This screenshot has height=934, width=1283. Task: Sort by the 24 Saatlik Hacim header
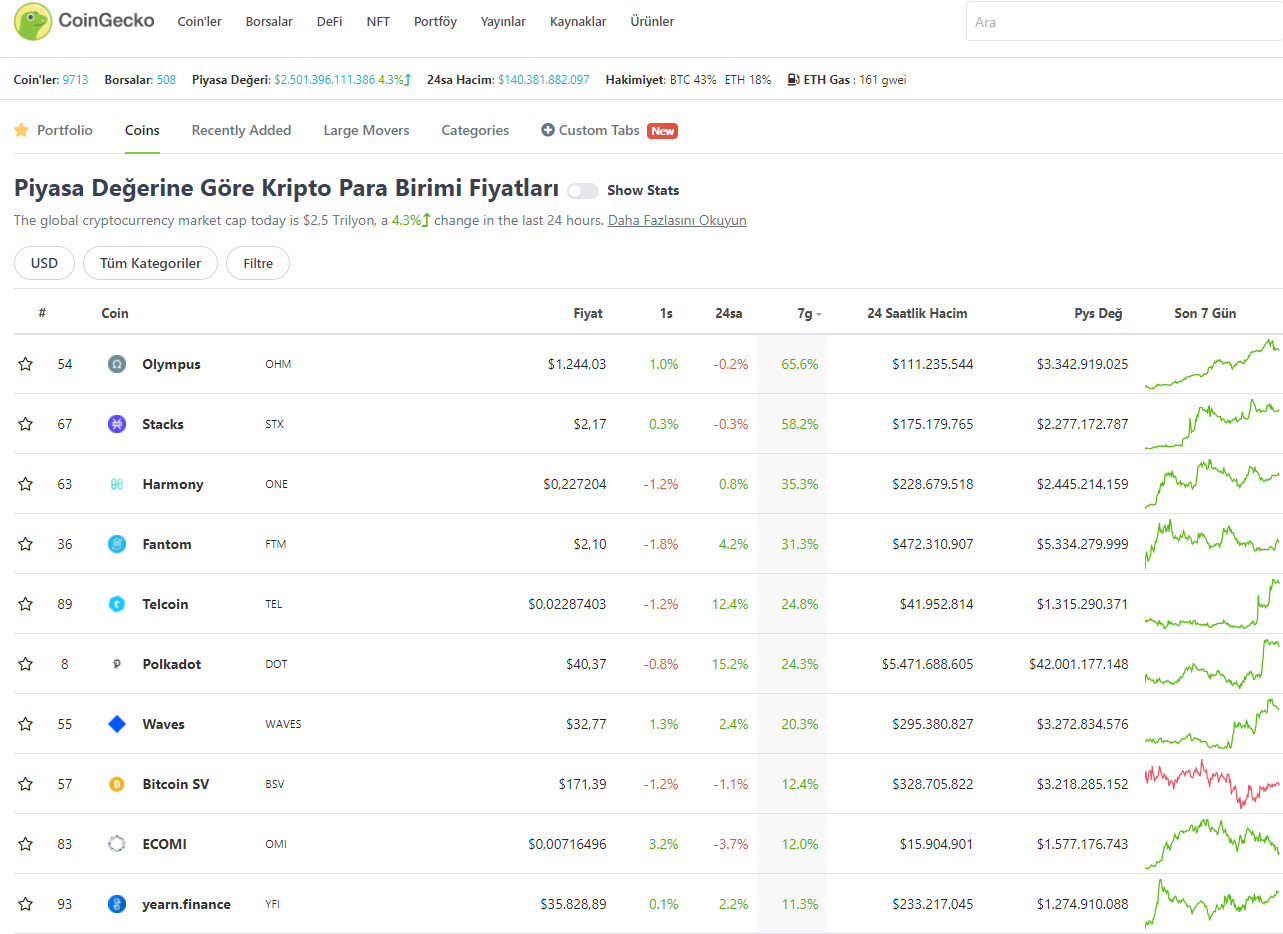(917, 314)
